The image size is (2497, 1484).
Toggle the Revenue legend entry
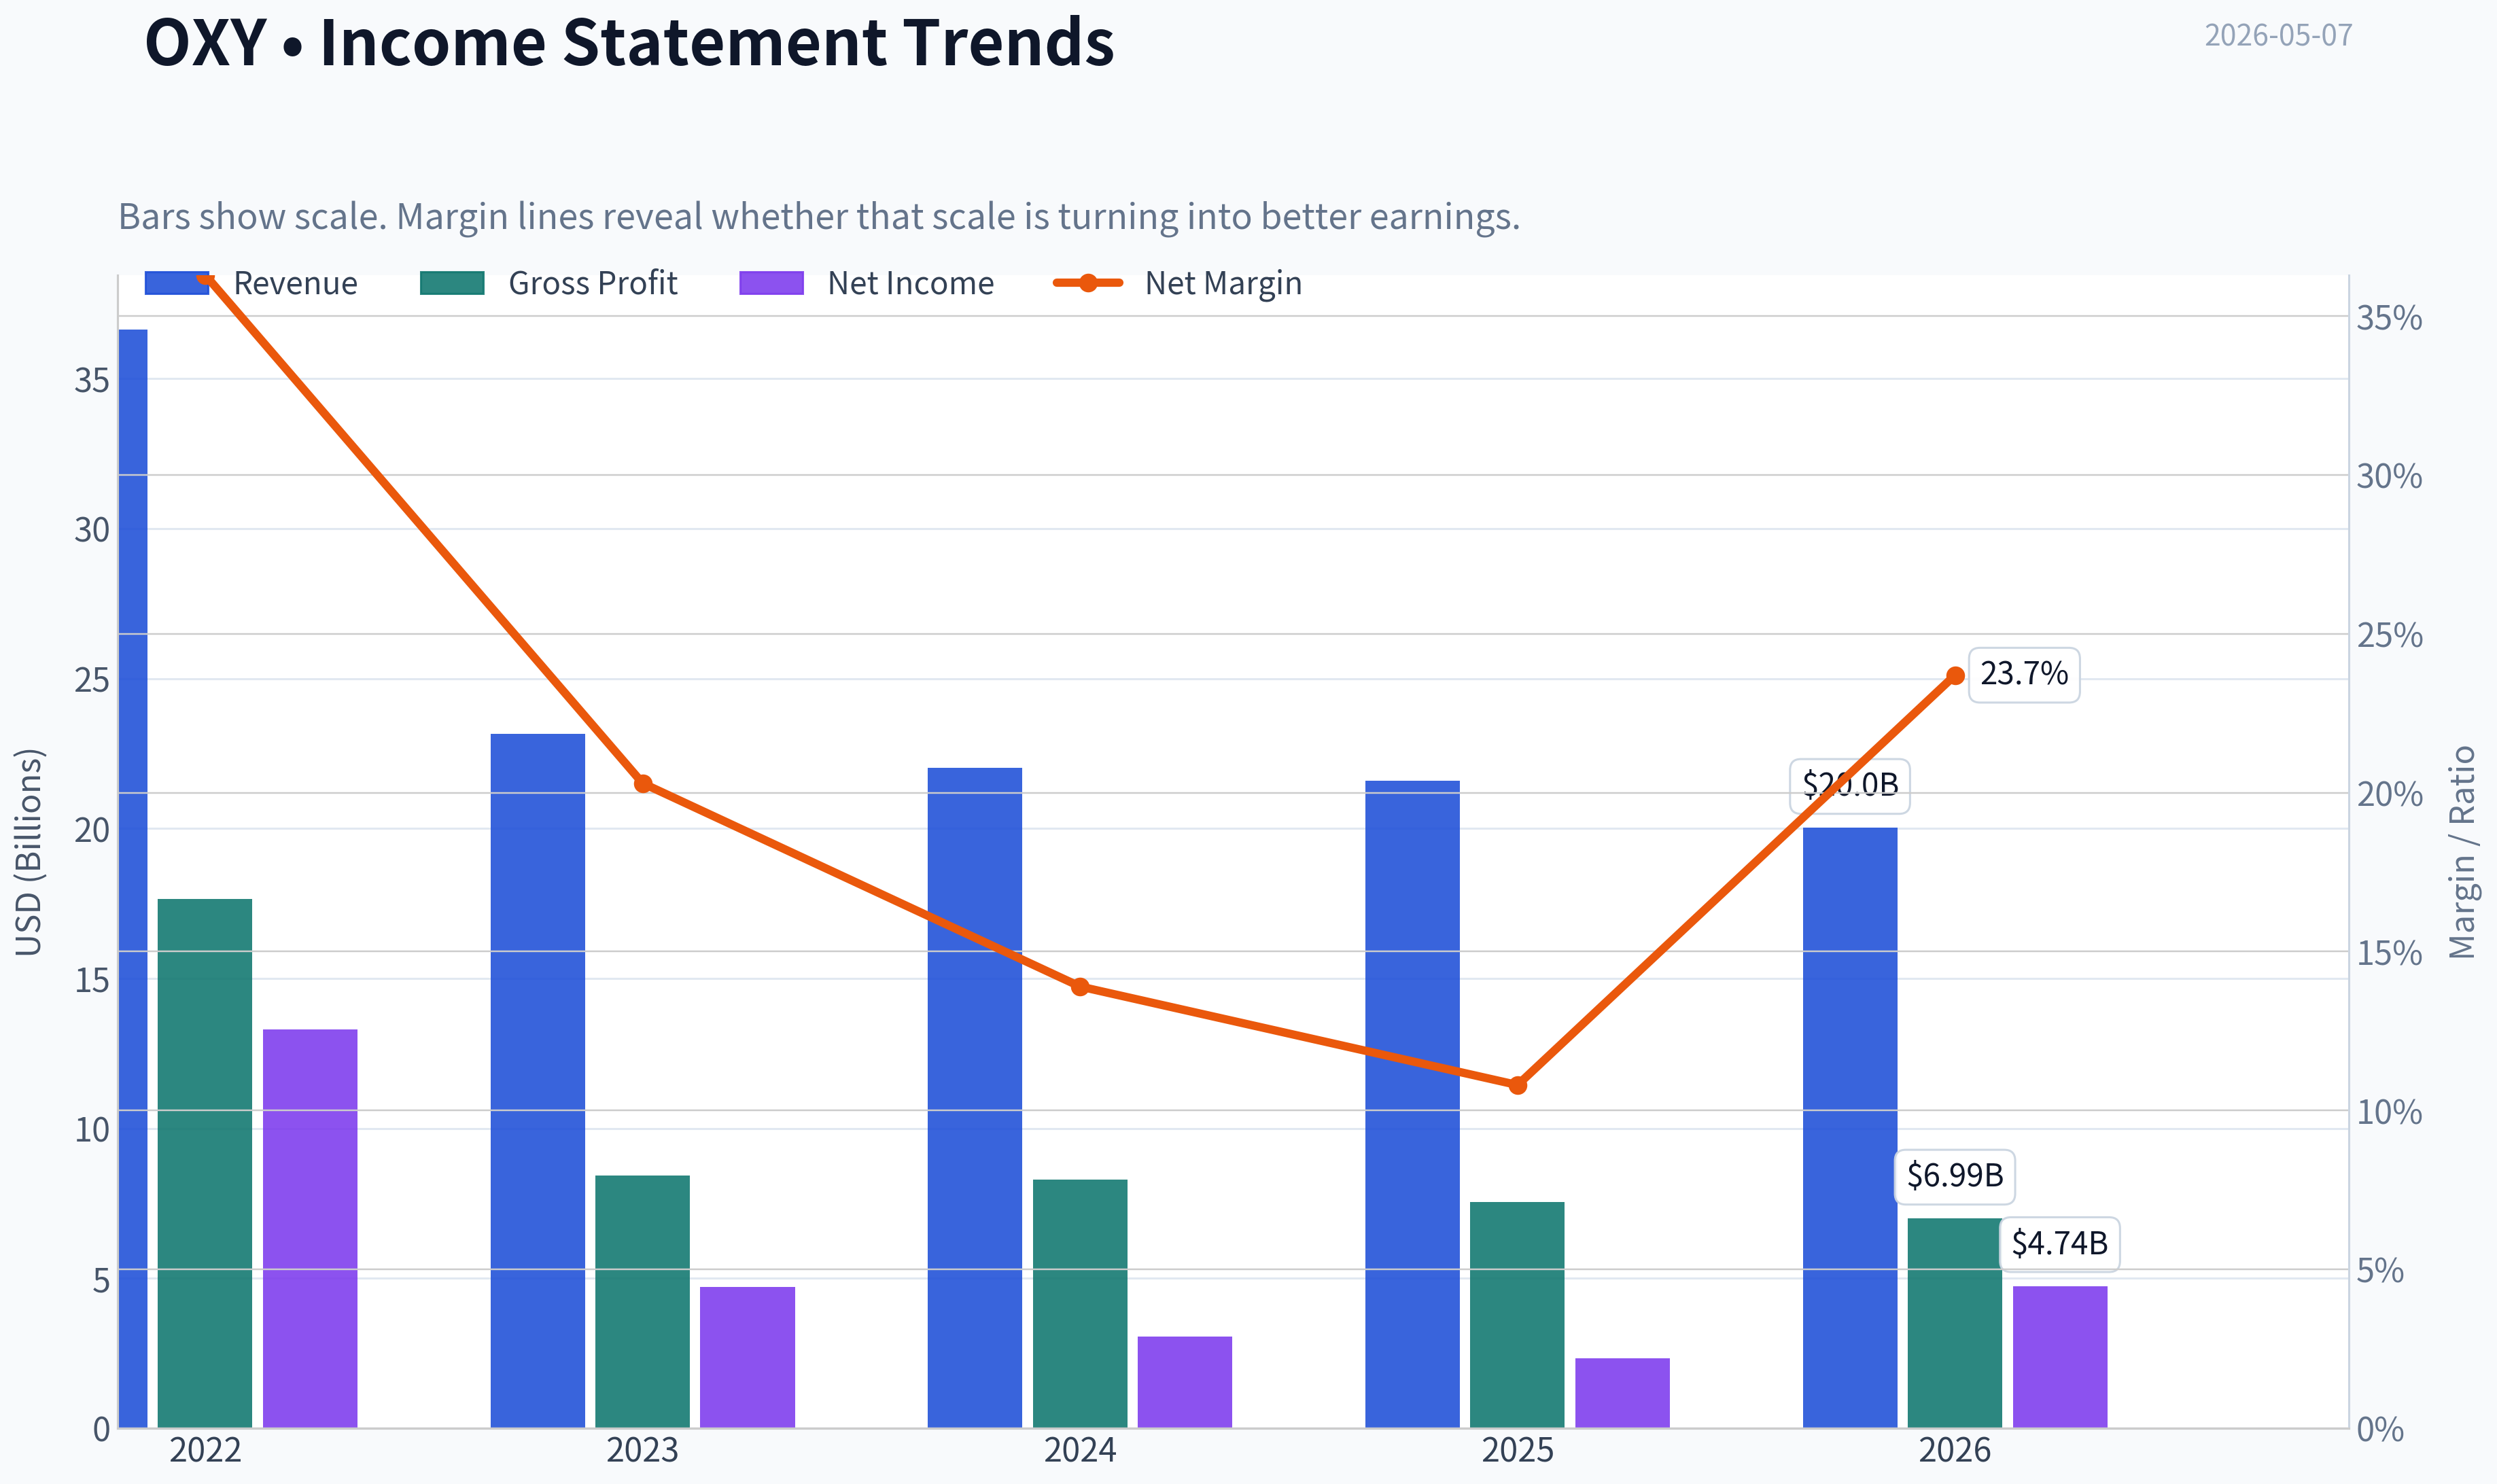pos(251,283)
